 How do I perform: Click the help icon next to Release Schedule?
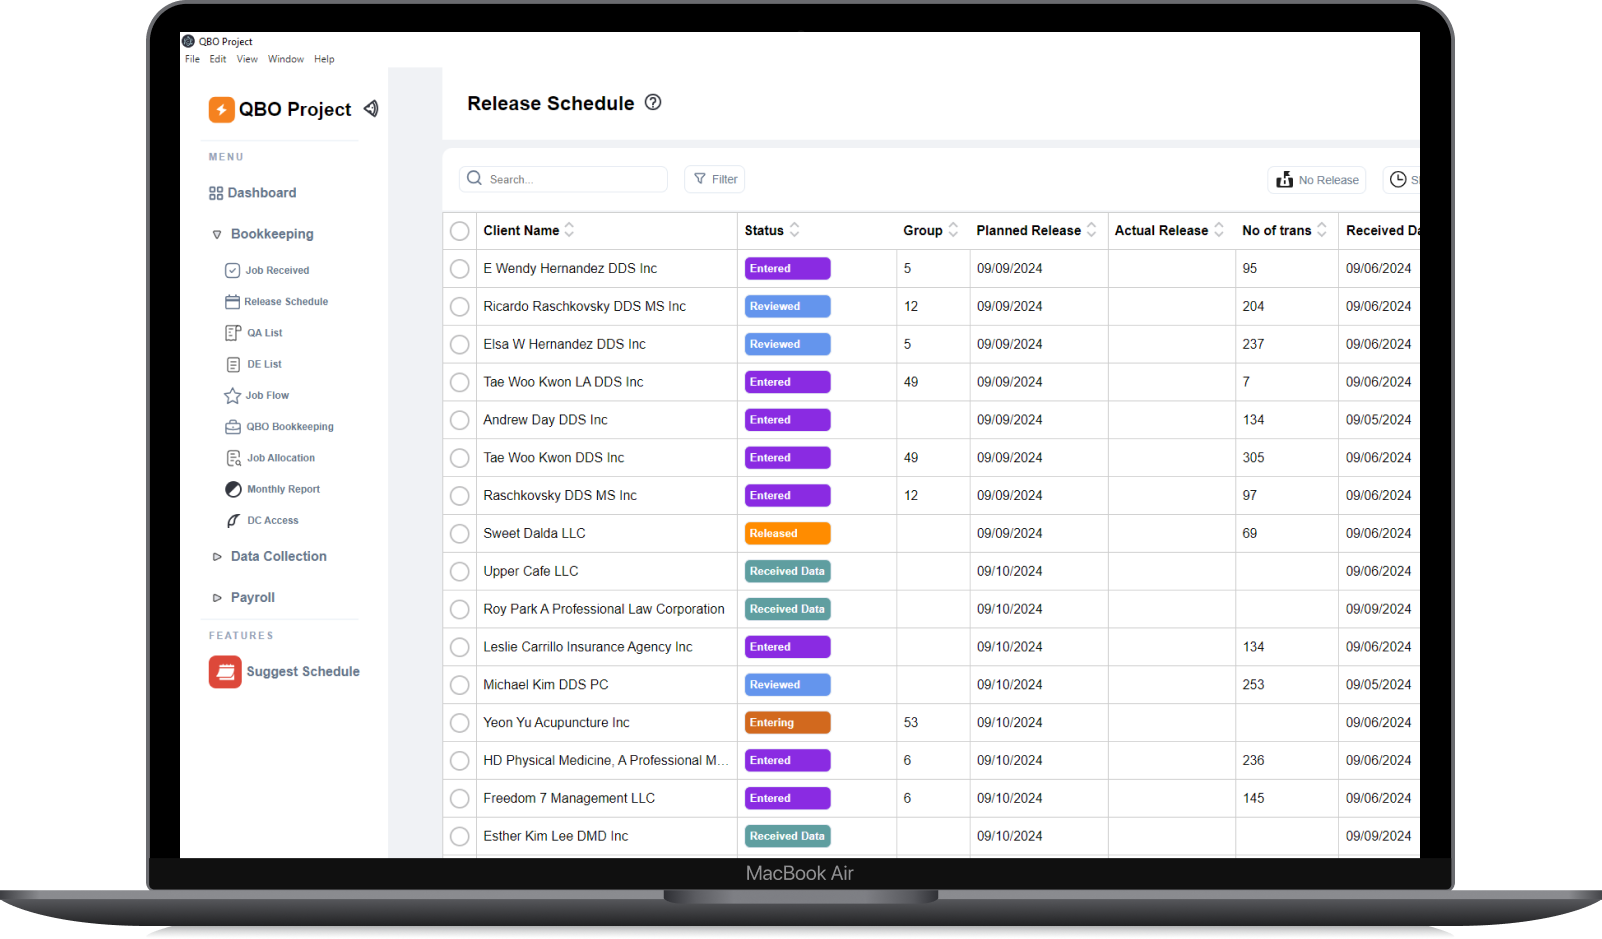[x=653, y=102]
